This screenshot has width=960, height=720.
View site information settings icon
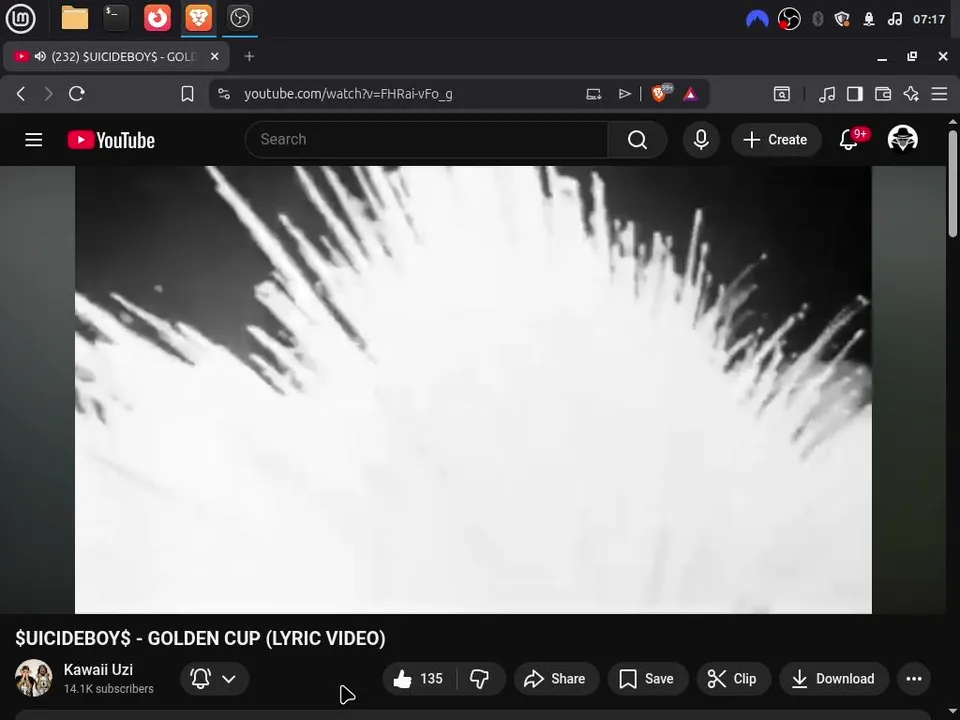pos(224,94)
